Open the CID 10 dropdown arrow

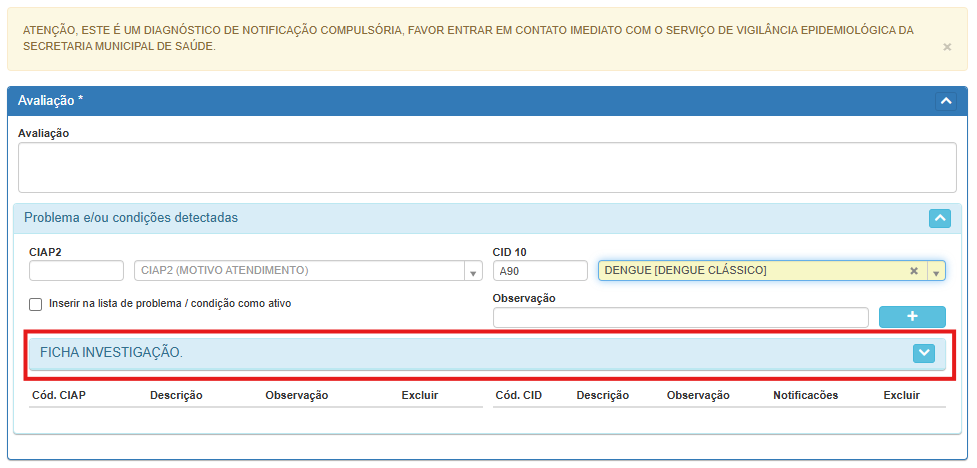point(936,271)
